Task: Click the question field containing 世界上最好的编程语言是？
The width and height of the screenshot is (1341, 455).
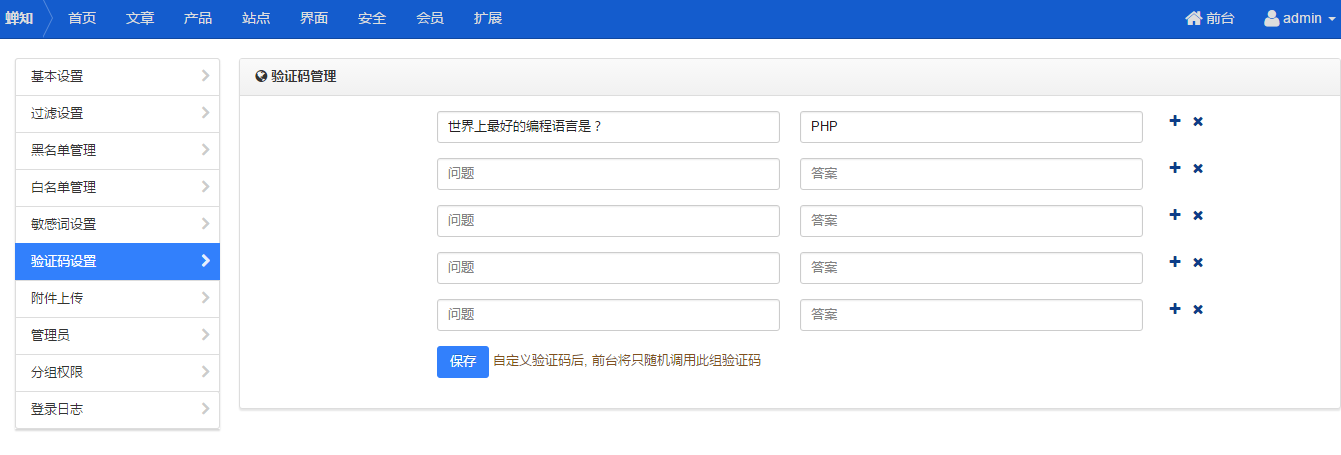Action: pos(608,127)
